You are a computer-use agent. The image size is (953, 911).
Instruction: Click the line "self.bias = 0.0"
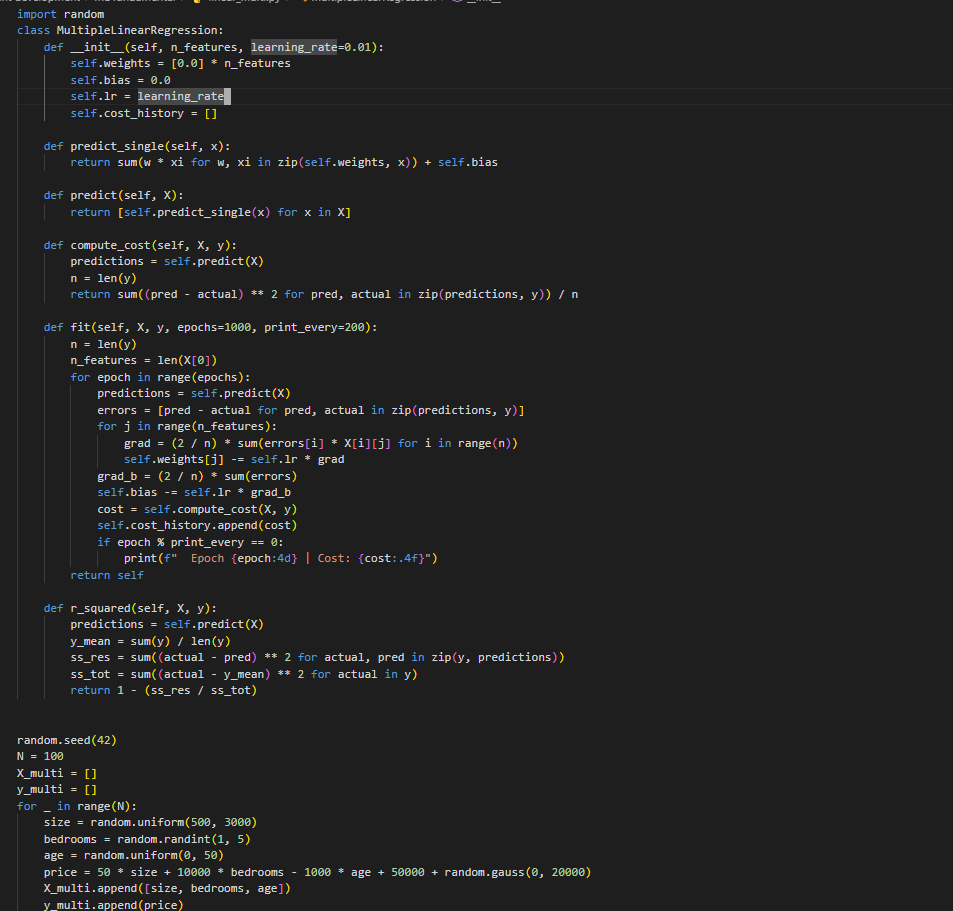click(120, 80)
